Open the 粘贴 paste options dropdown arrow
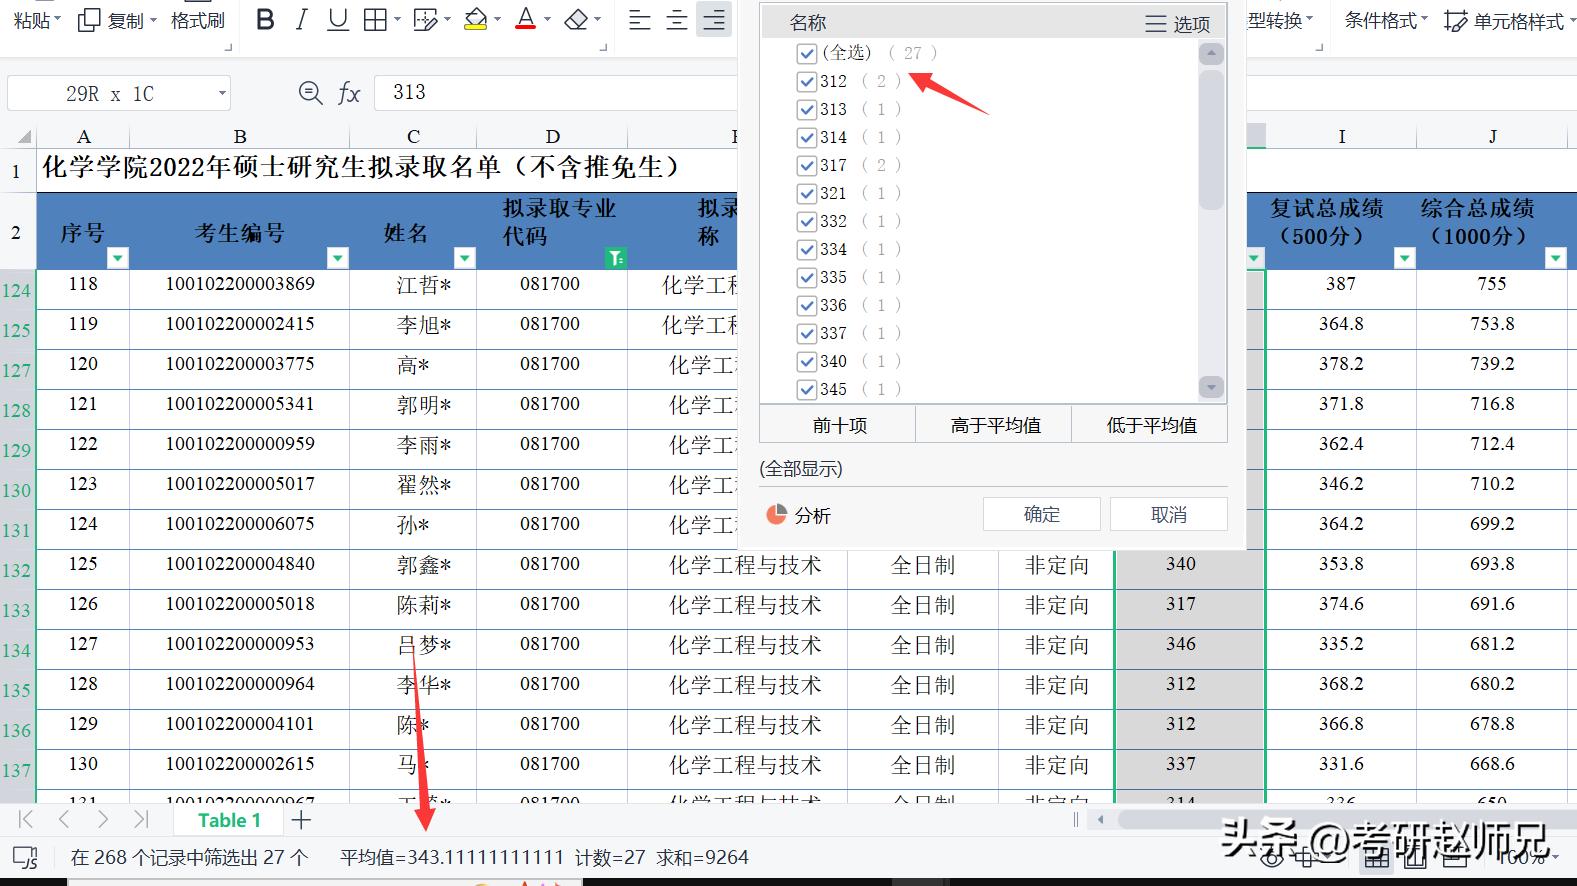The height and width of the screenshot is (886, 1577). 57,20
